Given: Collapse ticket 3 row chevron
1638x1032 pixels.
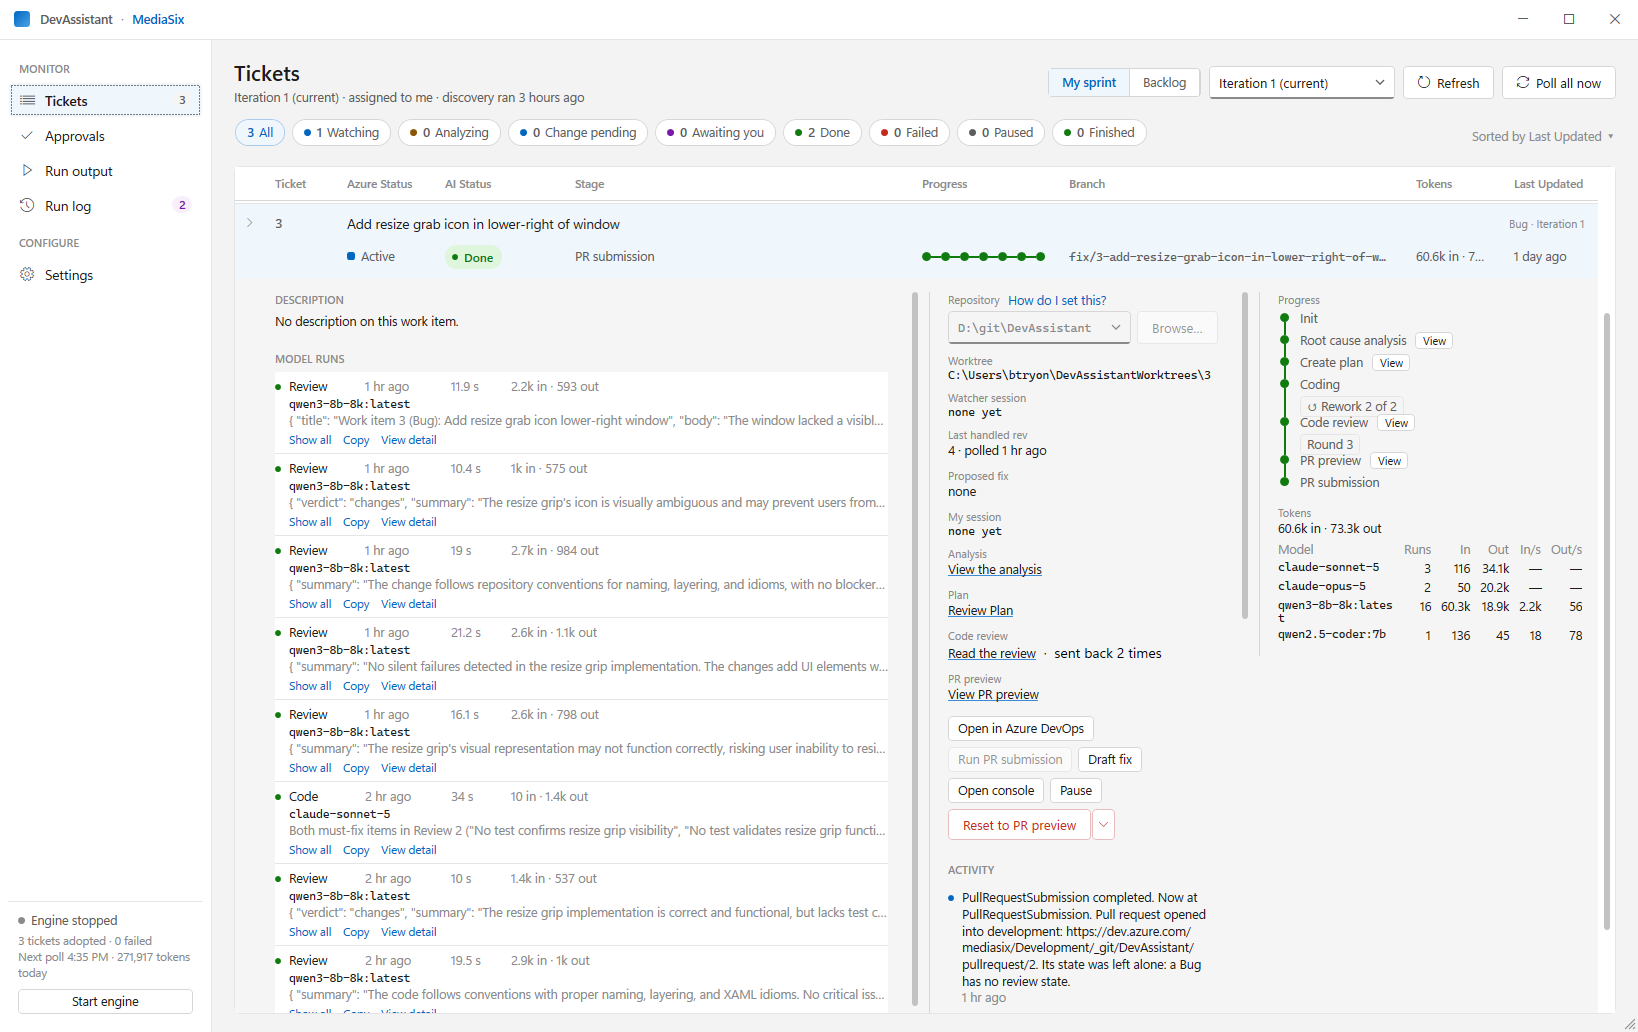Looking at the screenshot, I should click(x=250, y=223).
